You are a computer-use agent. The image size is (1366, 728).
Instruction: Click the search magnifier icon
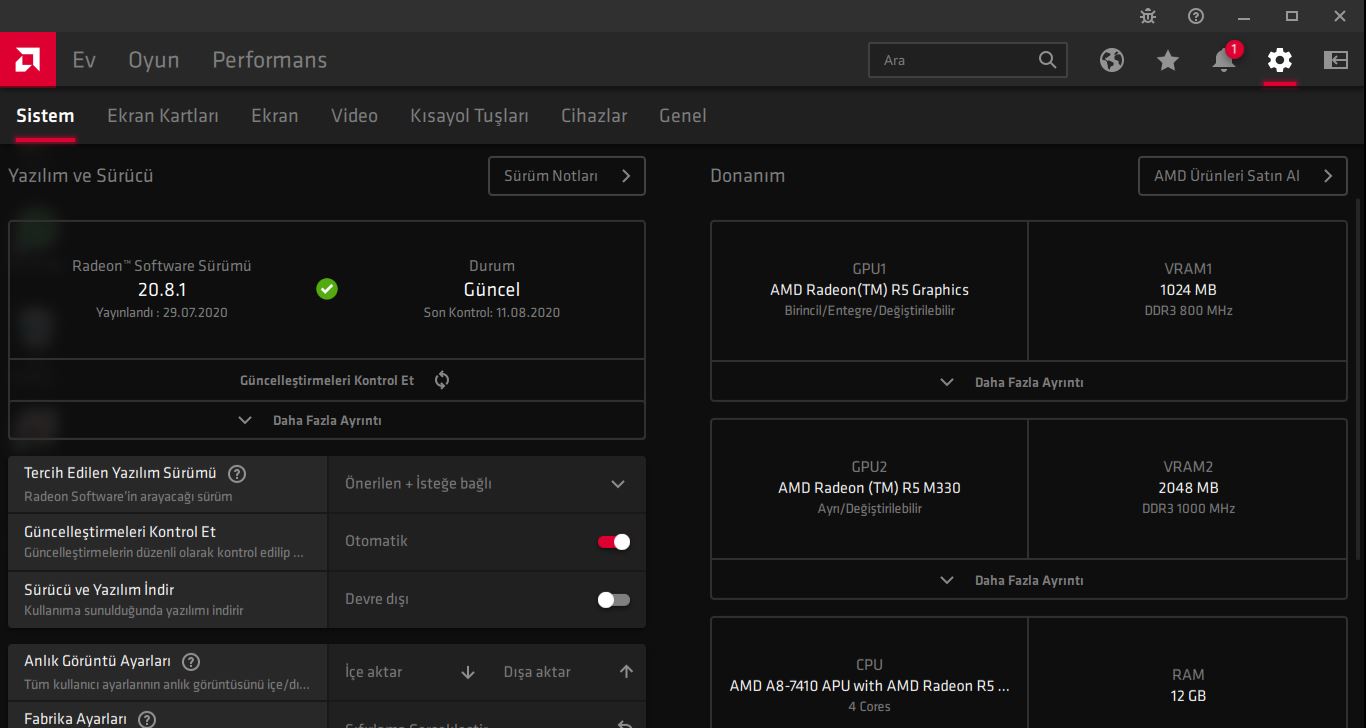(x=1047, y=60)
